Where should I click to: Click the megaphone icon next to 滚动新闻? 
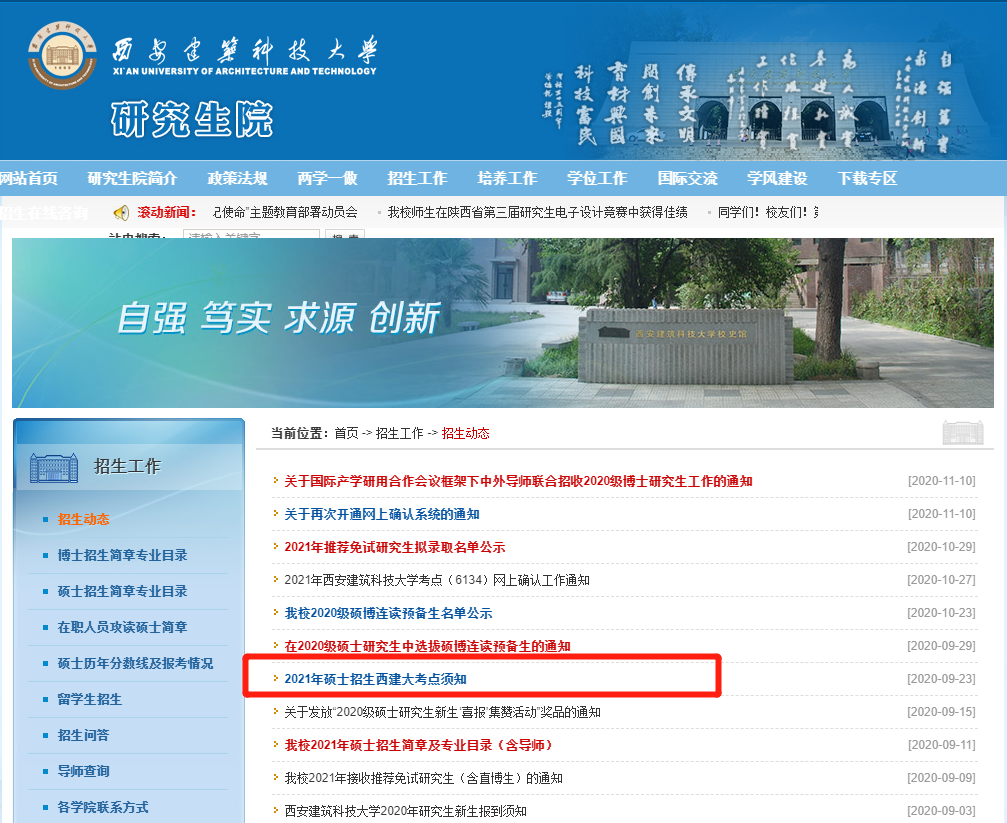[122, 212]
